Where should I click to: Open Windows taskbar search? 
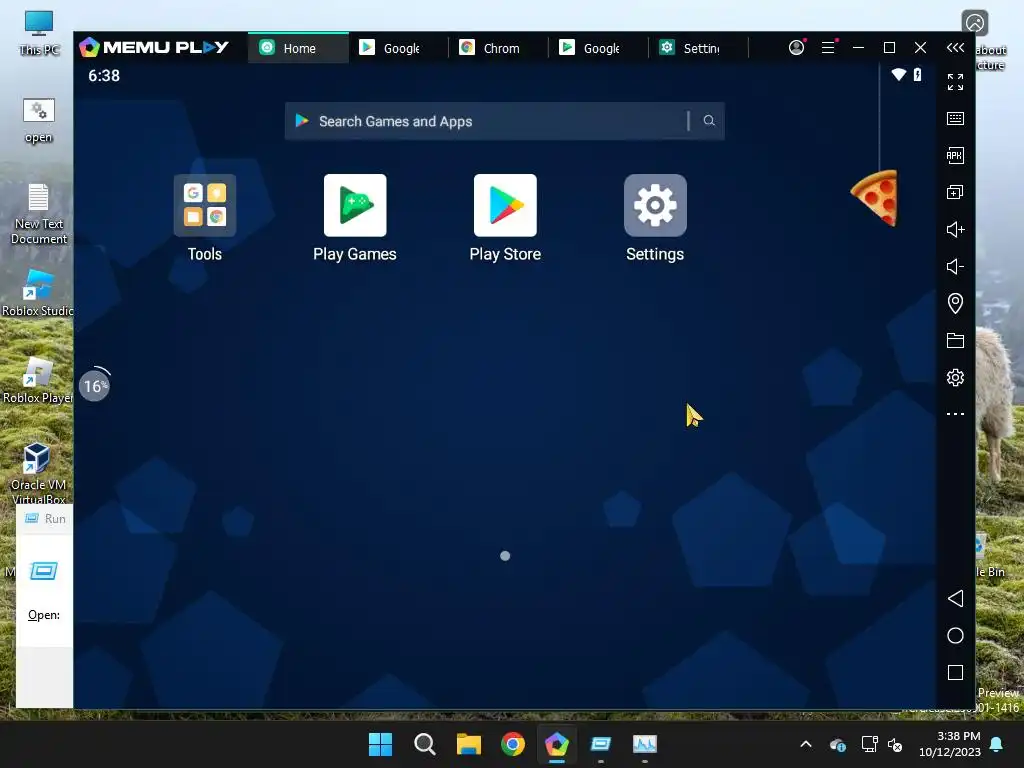click(424, 744)
